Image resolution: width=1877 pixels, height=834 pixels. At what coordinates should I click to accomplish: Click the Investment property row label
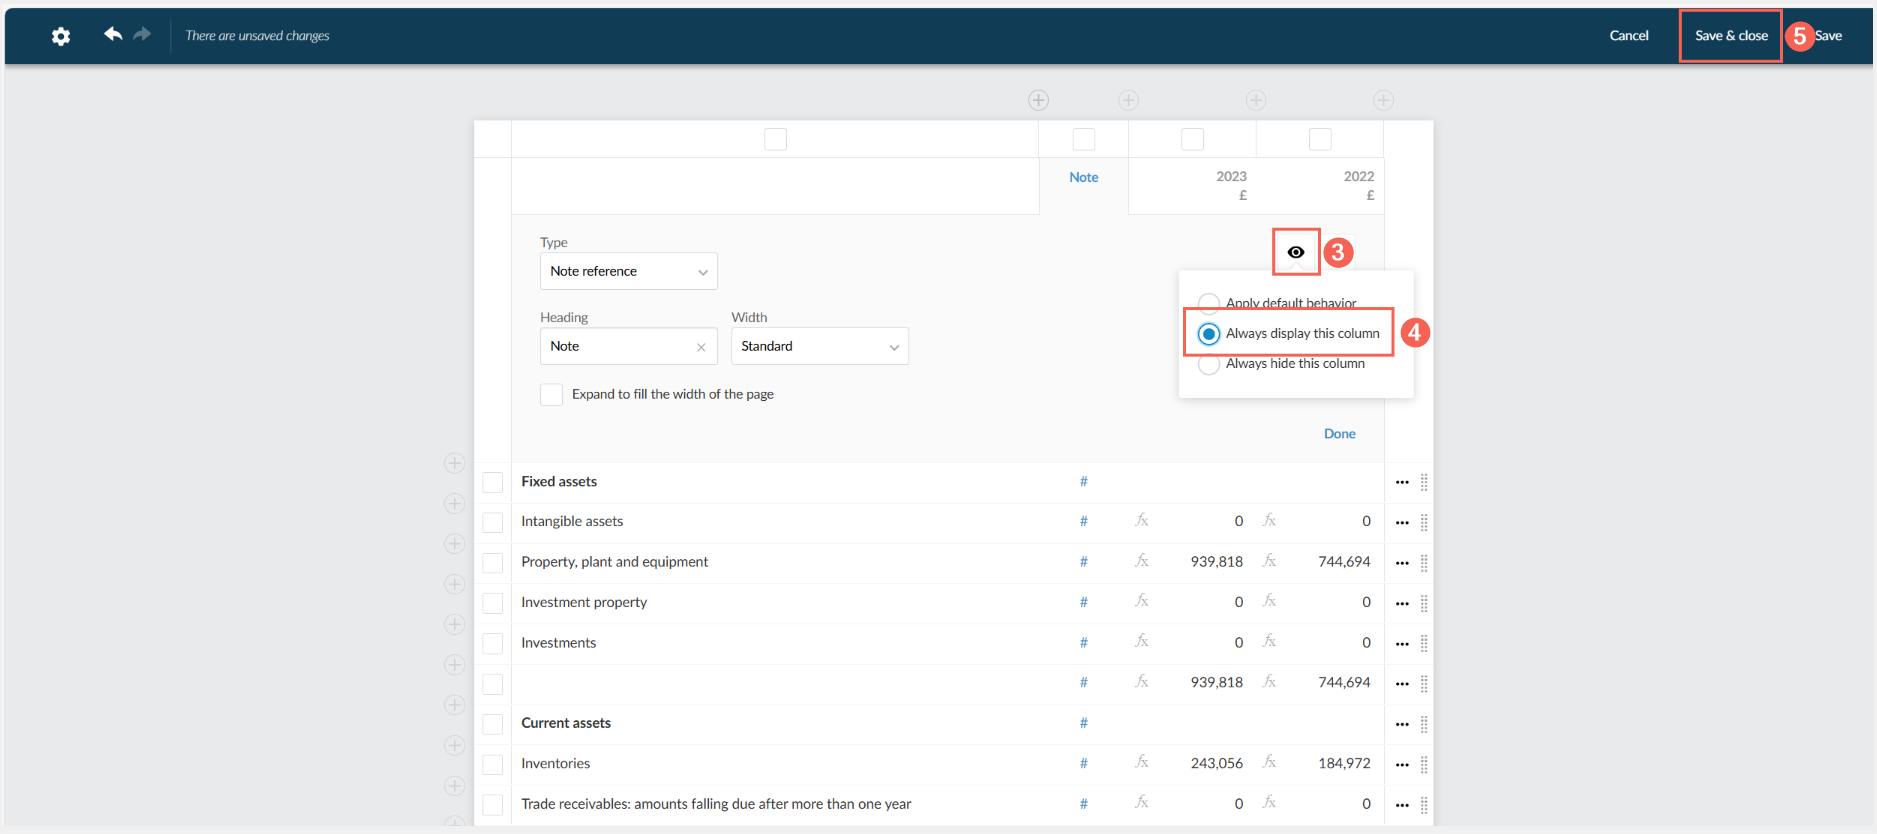584,602
